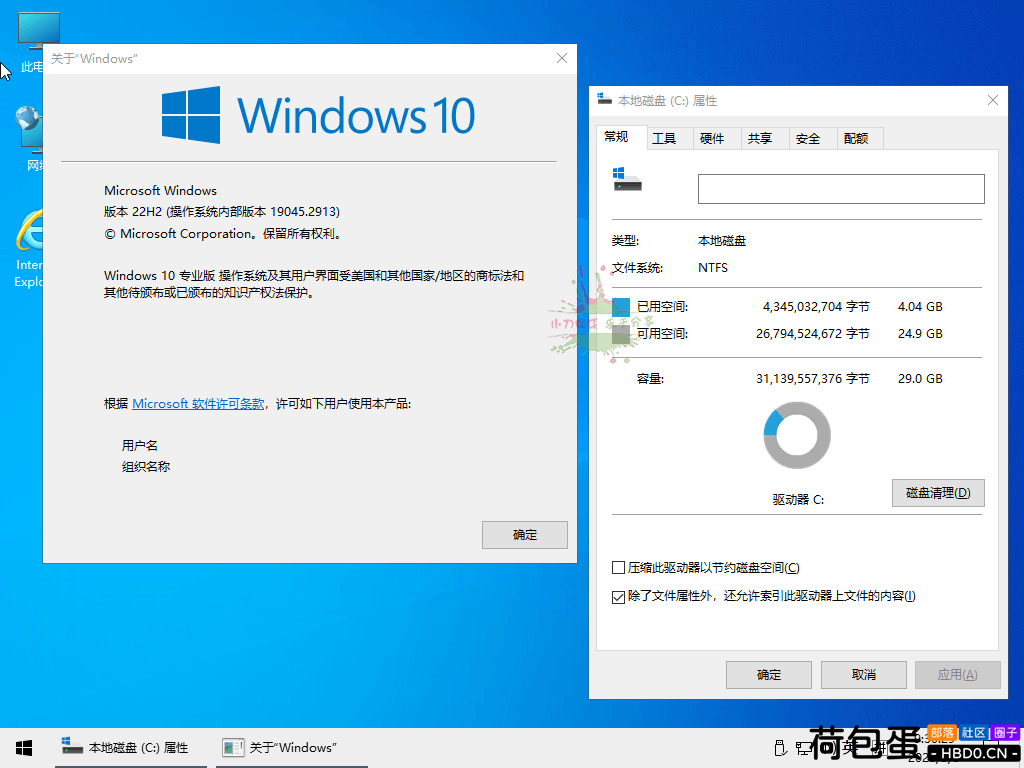The width and height of the screenshot is (1024, 768).
Task: Launch Internet Explorer desktop icon
Action: (29, 248)
